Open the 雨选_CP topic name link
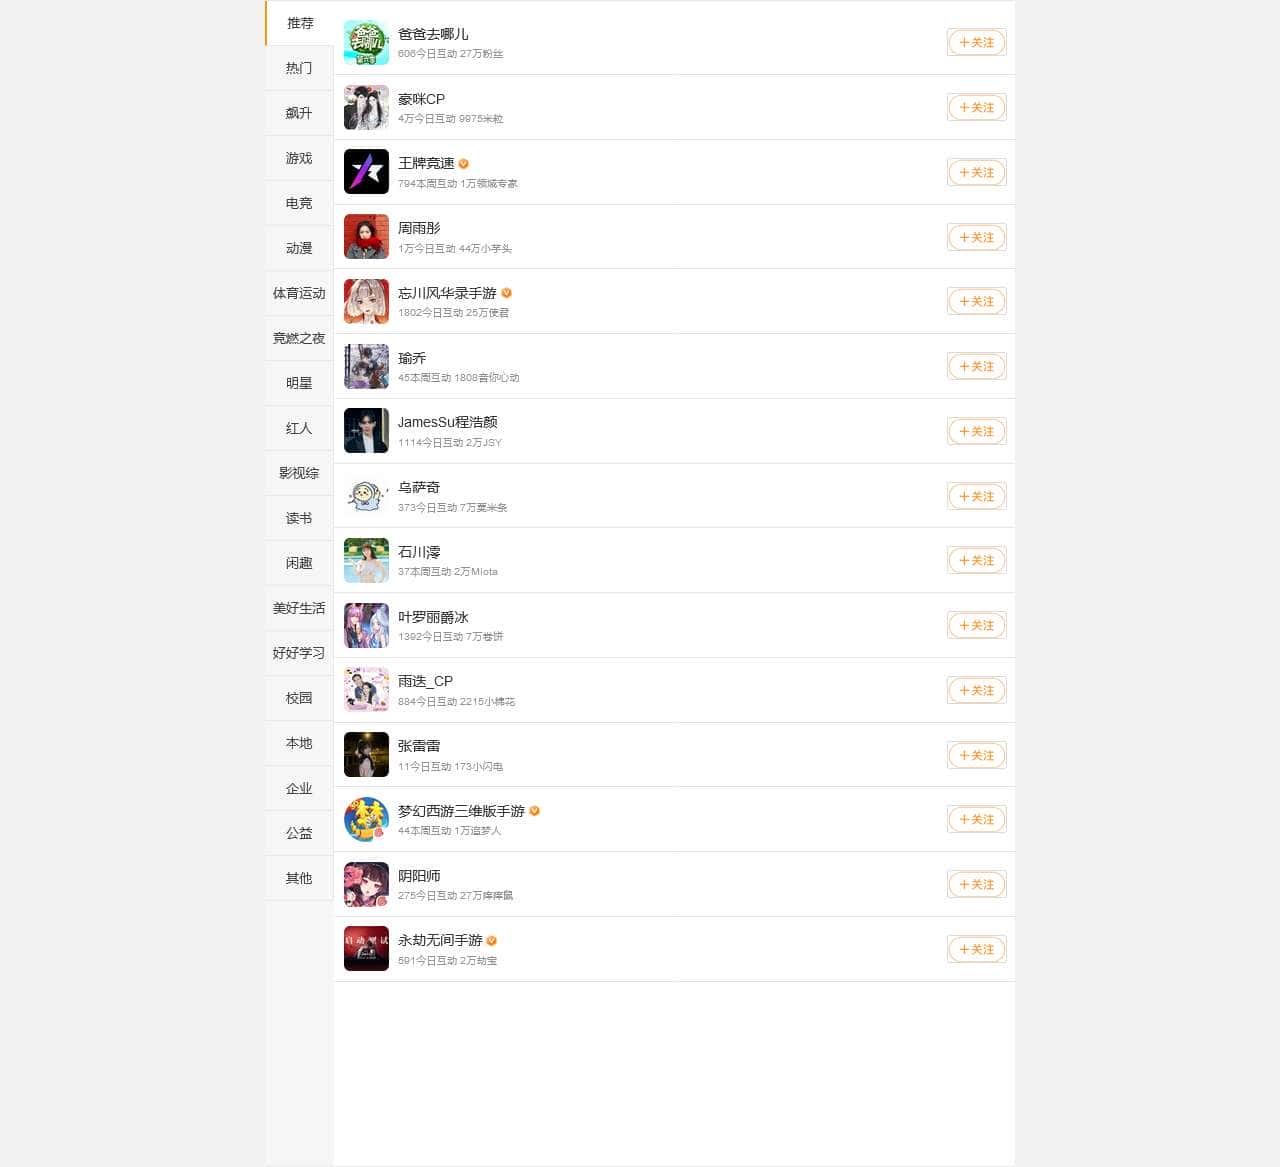This screenshot has height=1167, width=1280. (x=426, y=681)
